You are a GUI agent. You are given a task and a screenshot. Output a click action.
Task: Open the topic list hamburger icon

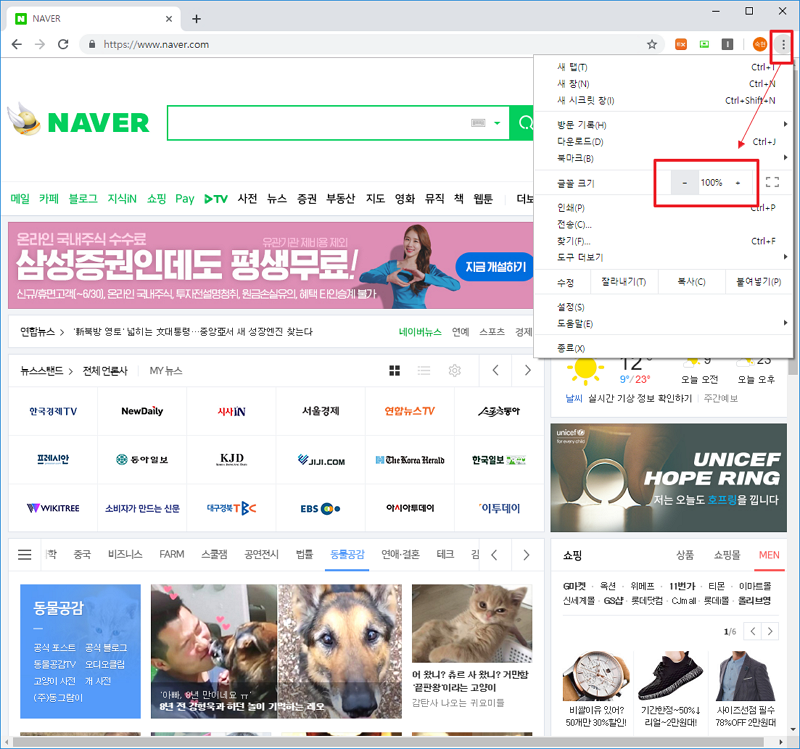pos(24,555)
